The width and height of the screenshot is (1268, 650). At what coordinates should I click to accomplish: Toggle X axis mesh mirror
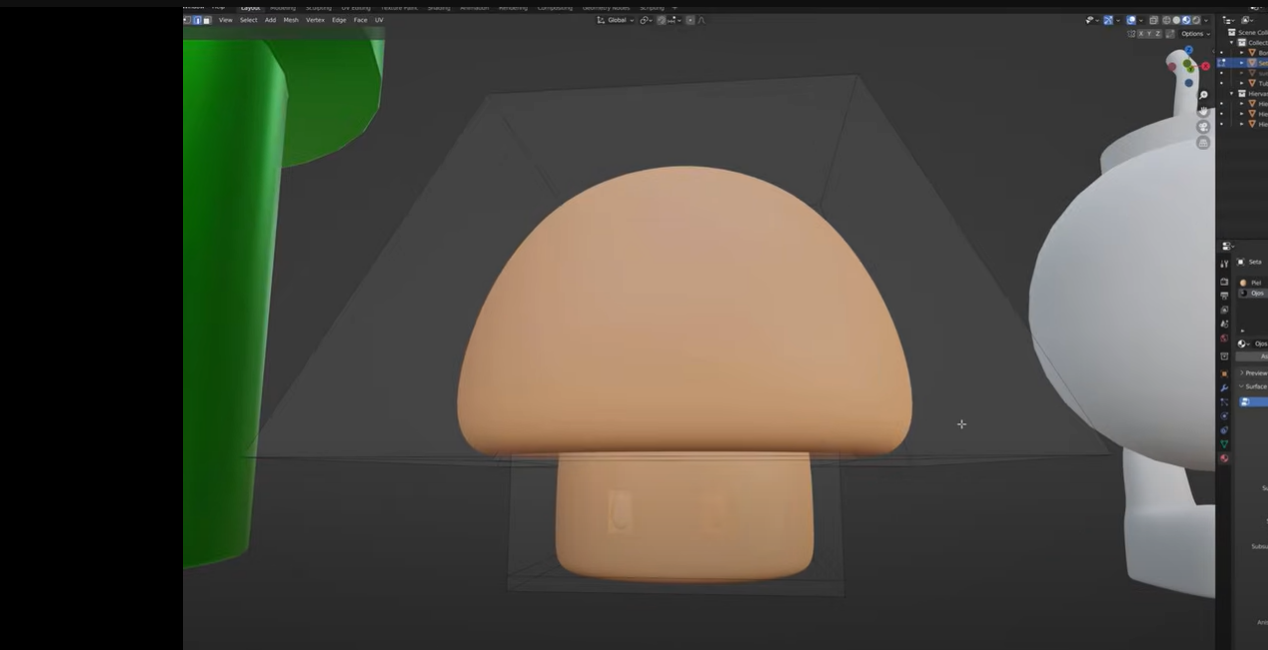click(1141, 34)
